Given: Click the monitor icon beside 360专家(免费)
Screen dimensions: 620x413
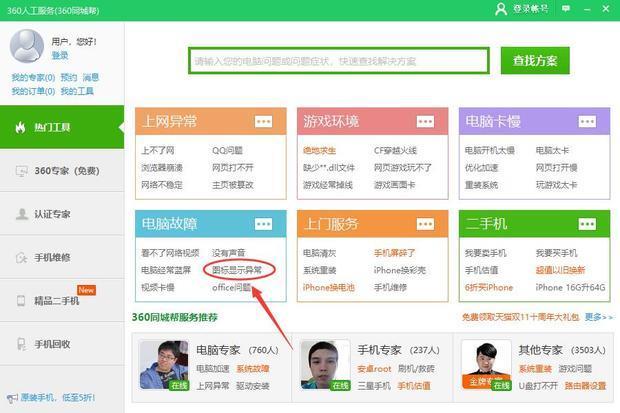Looking at the screenshot, I should point(19,171).
